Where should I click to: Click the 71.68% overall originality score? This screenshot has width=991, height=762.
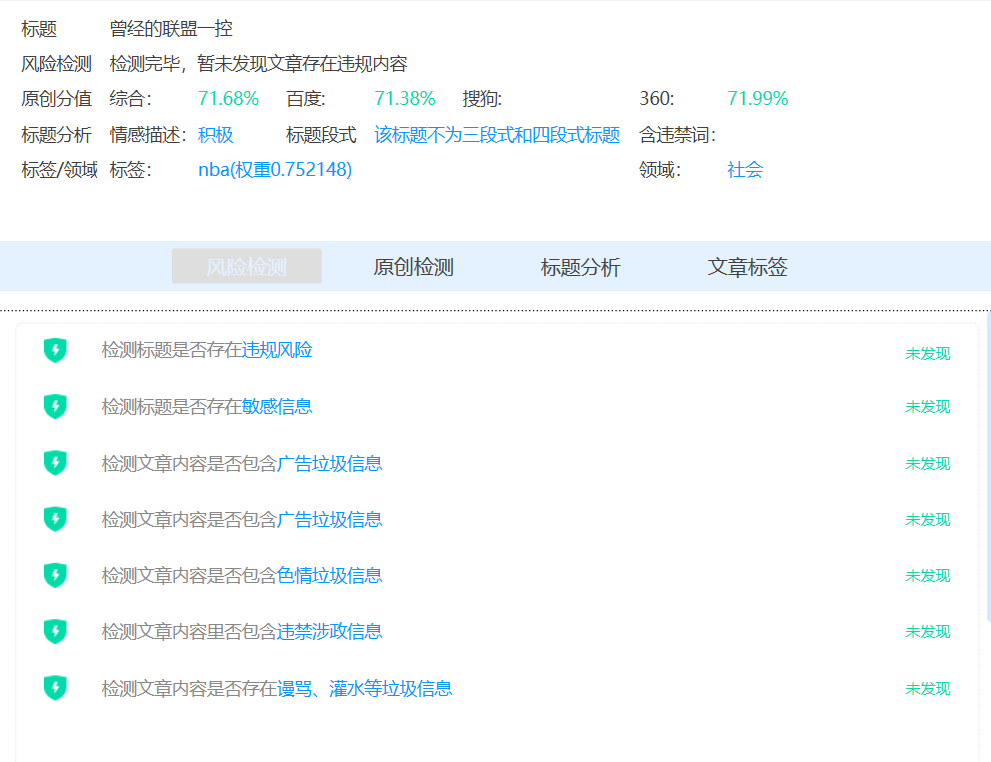[228, 99]
